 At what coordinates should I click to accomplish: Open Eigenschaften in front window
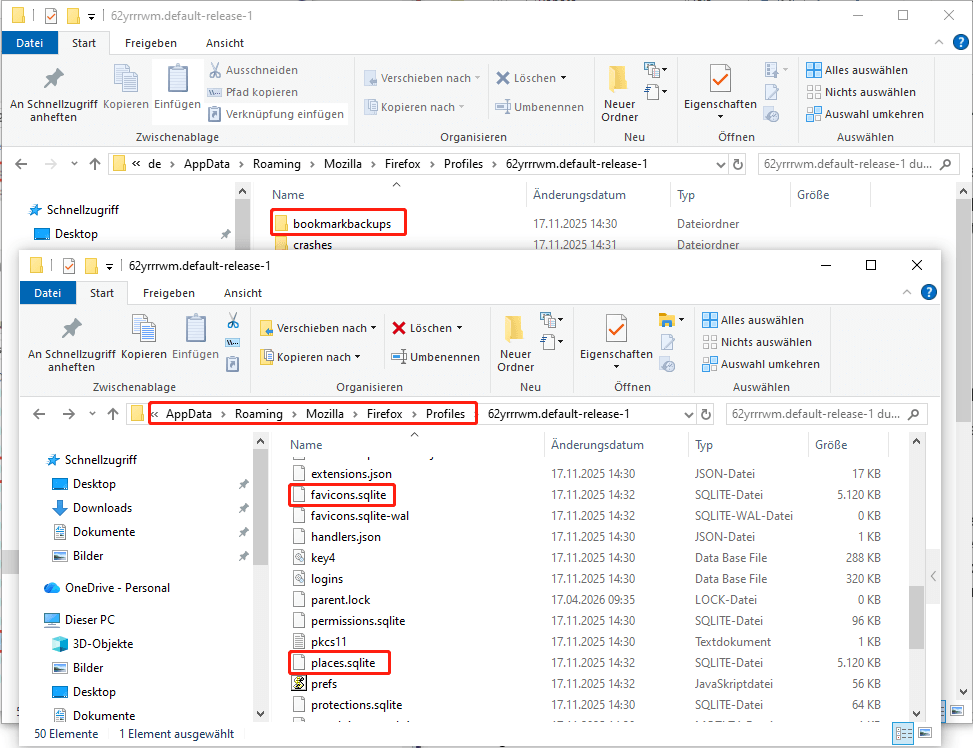[616, 340]
